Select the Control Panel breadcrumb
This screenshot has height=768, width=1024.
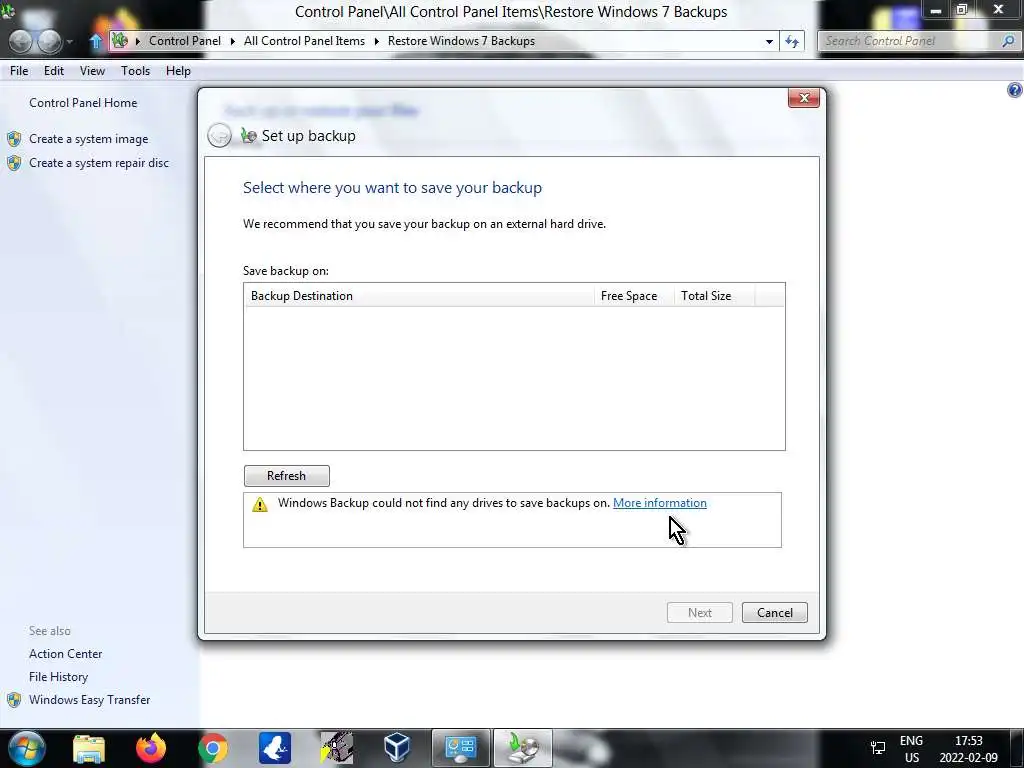coord(185,40)
